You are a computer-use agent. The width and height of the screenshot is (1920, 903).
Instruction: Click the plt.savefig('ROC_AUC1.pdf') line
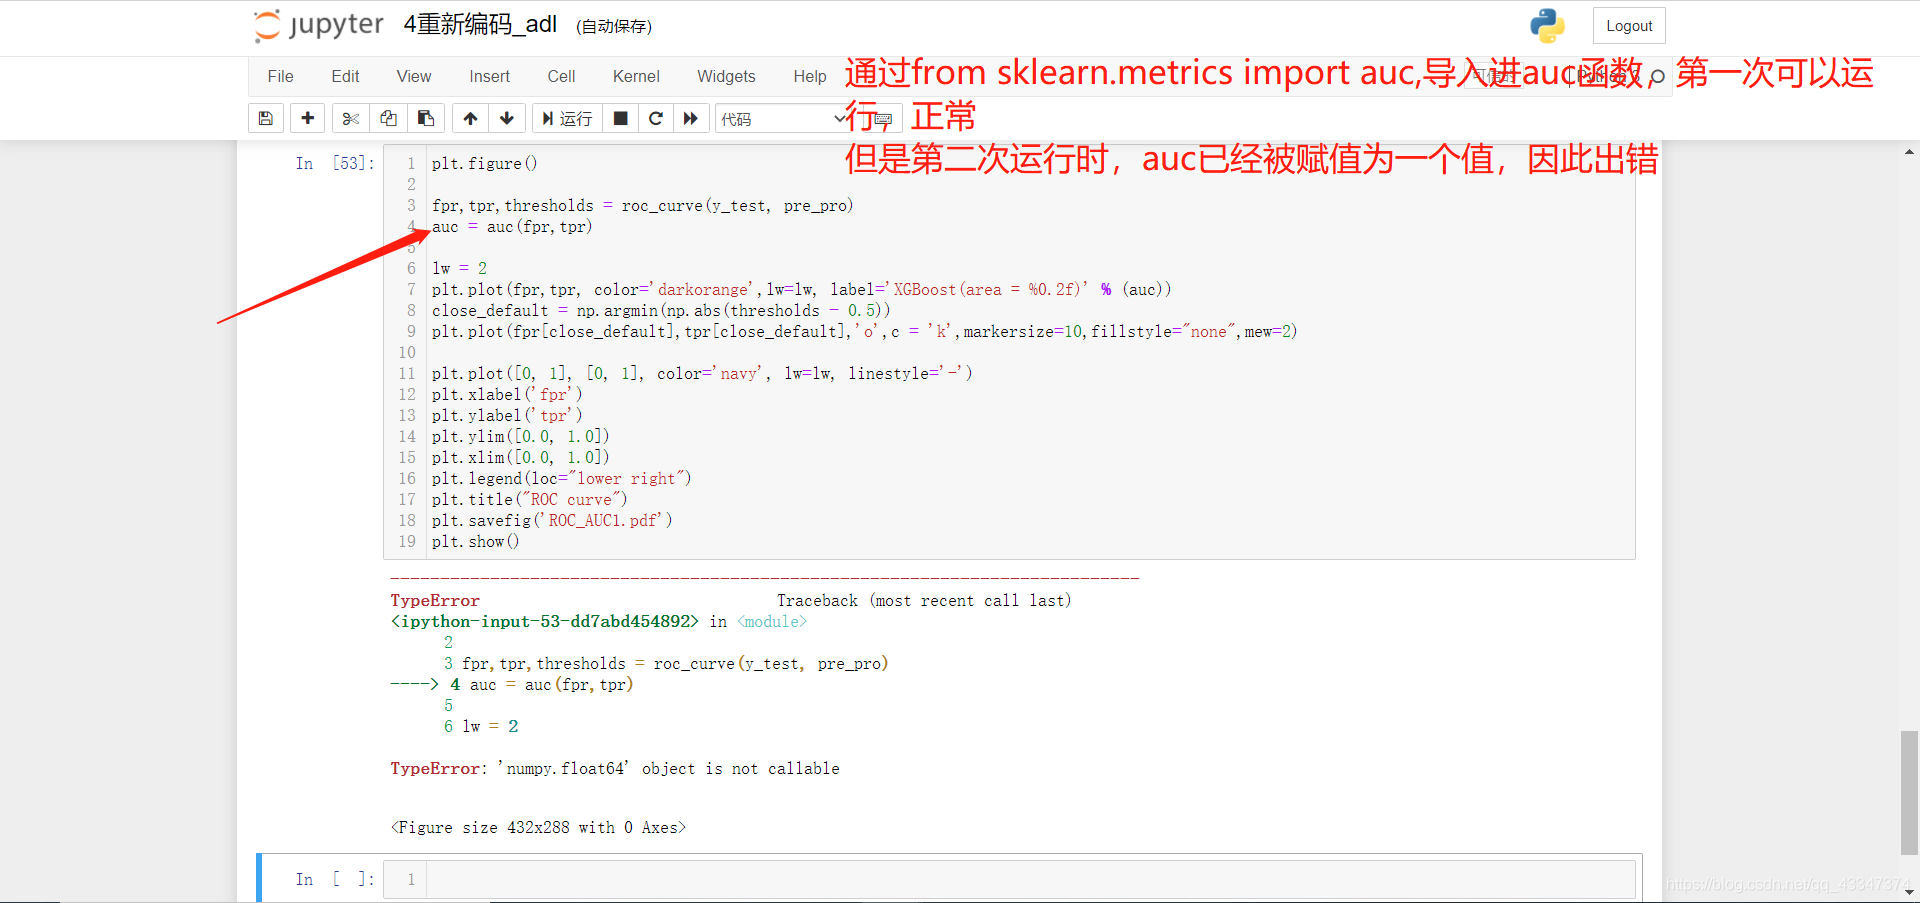552,521
